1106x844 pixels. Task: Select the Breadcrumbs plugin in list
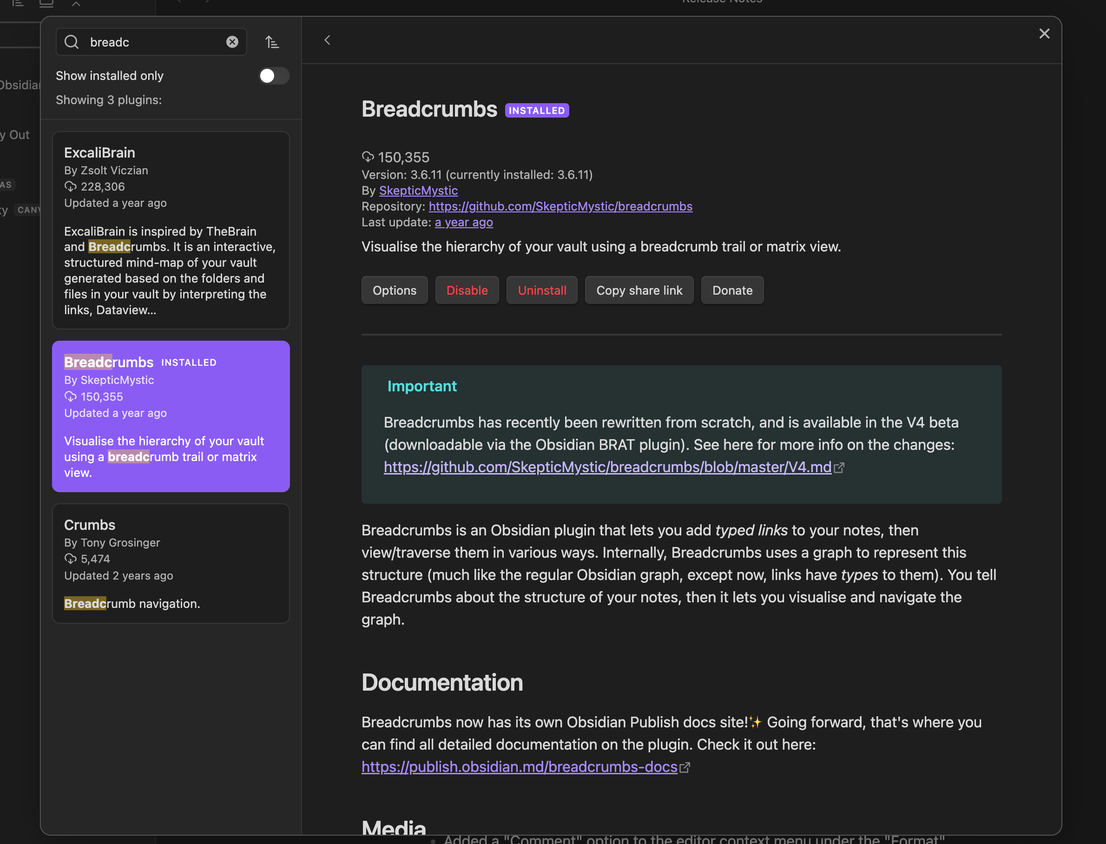coord(171,416)
